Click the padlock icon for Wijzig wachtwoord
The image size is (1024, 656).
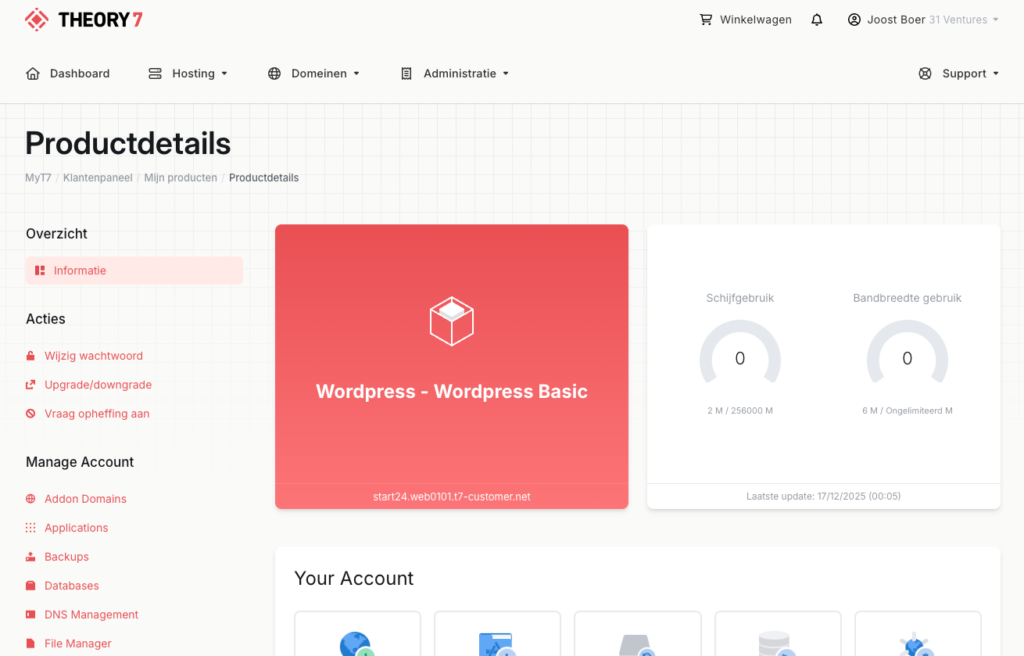pos(31,356)
